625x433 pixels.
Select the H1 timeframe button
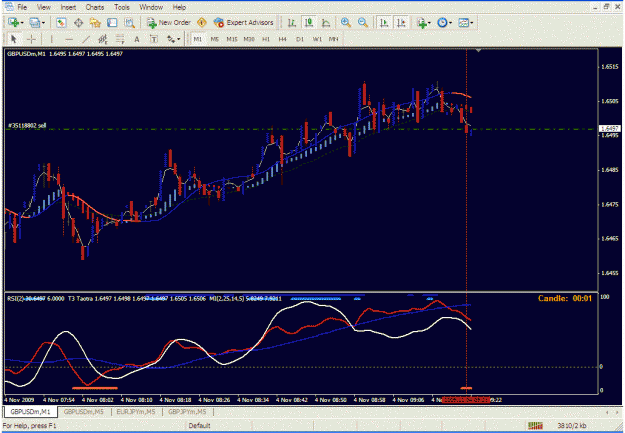[266, 39]
